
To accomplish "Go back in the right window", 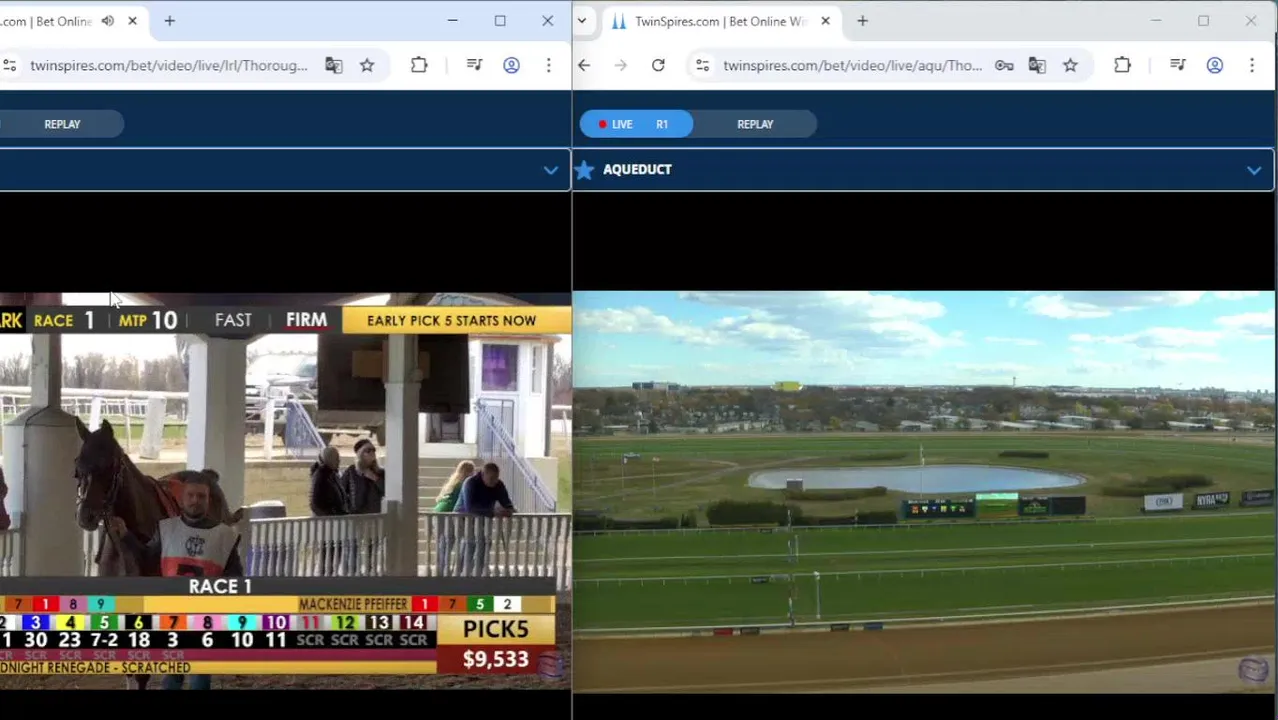I will 584,65.
